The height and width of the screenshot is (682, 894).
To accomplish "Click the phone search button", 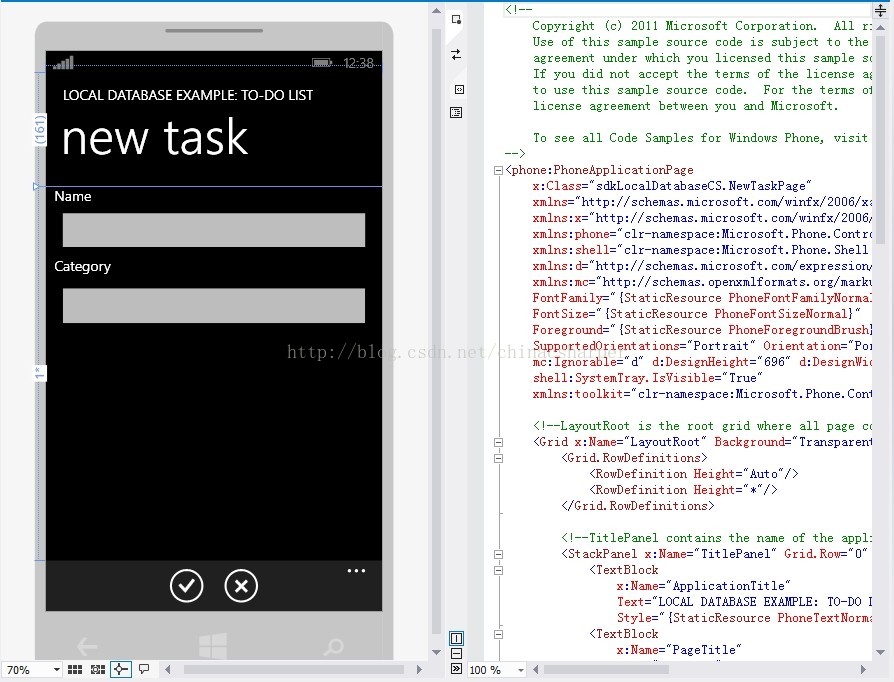I will click(x=334, y=647).
